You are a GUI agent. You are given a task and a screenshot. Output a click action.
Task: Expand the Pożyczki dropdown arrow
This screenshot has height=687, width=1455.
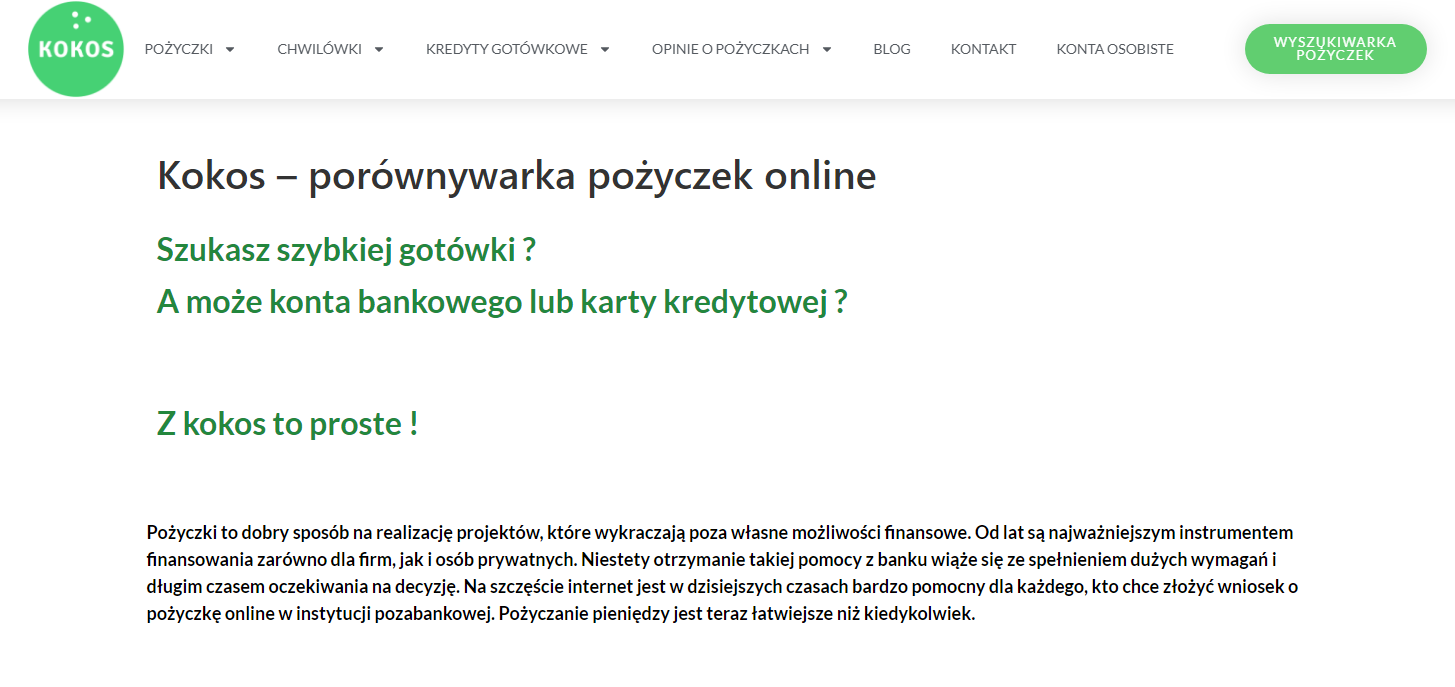[x=230, y=49]
